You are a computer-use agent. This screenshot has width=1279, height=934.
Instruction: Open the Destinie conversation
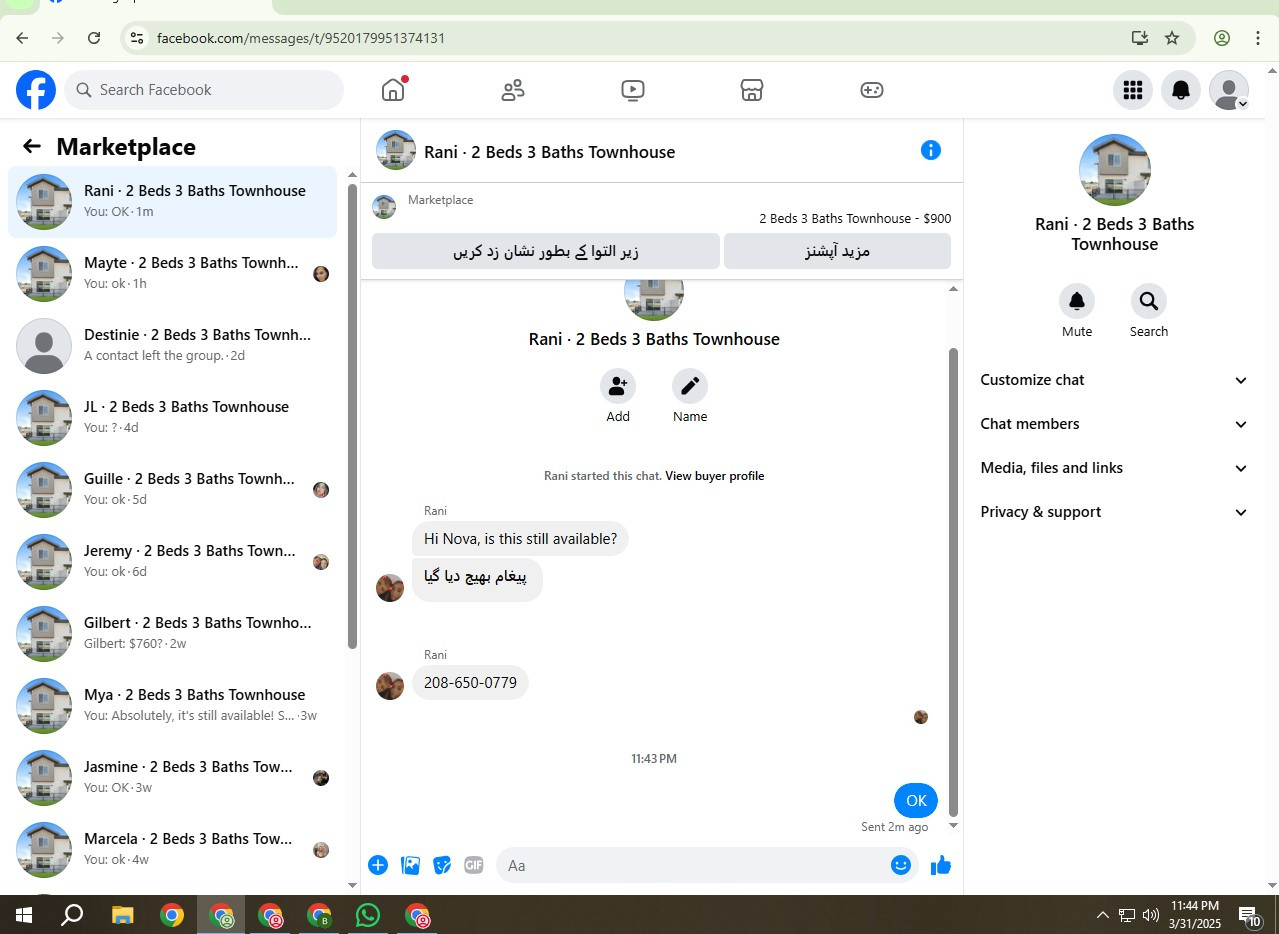click(172, 346)
